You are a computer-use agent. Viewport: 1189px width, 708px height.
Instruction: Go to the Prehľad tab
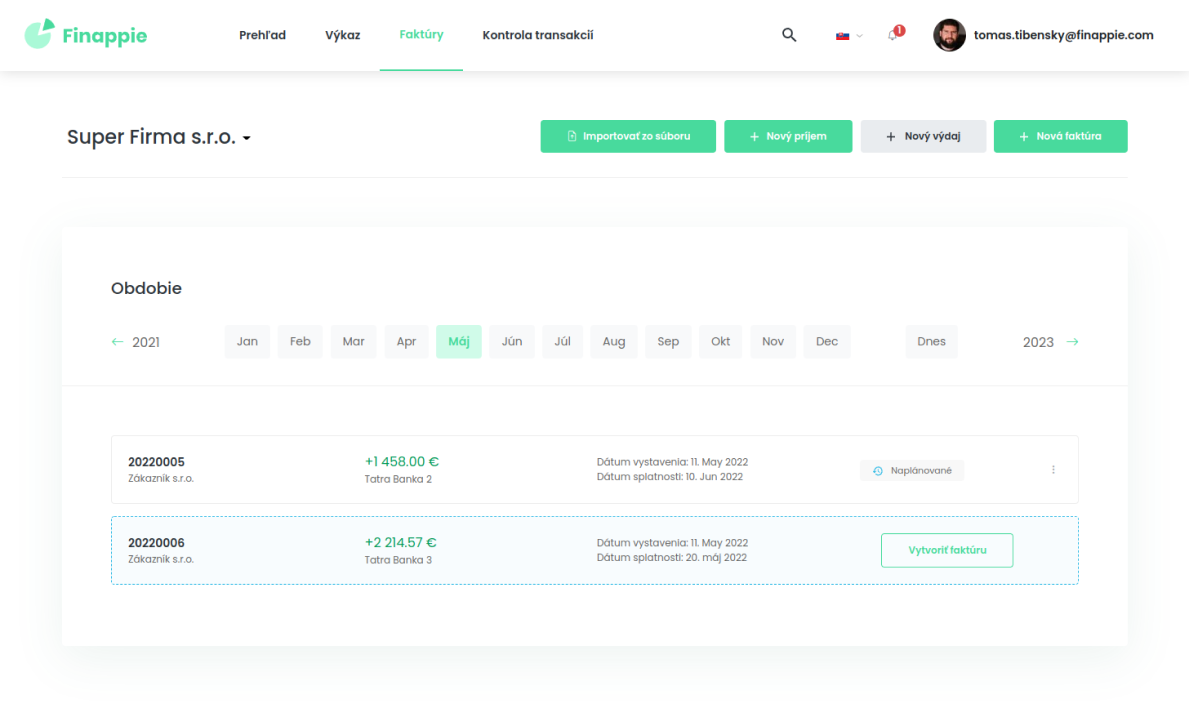pyautogui.click(x=262, y=35)
